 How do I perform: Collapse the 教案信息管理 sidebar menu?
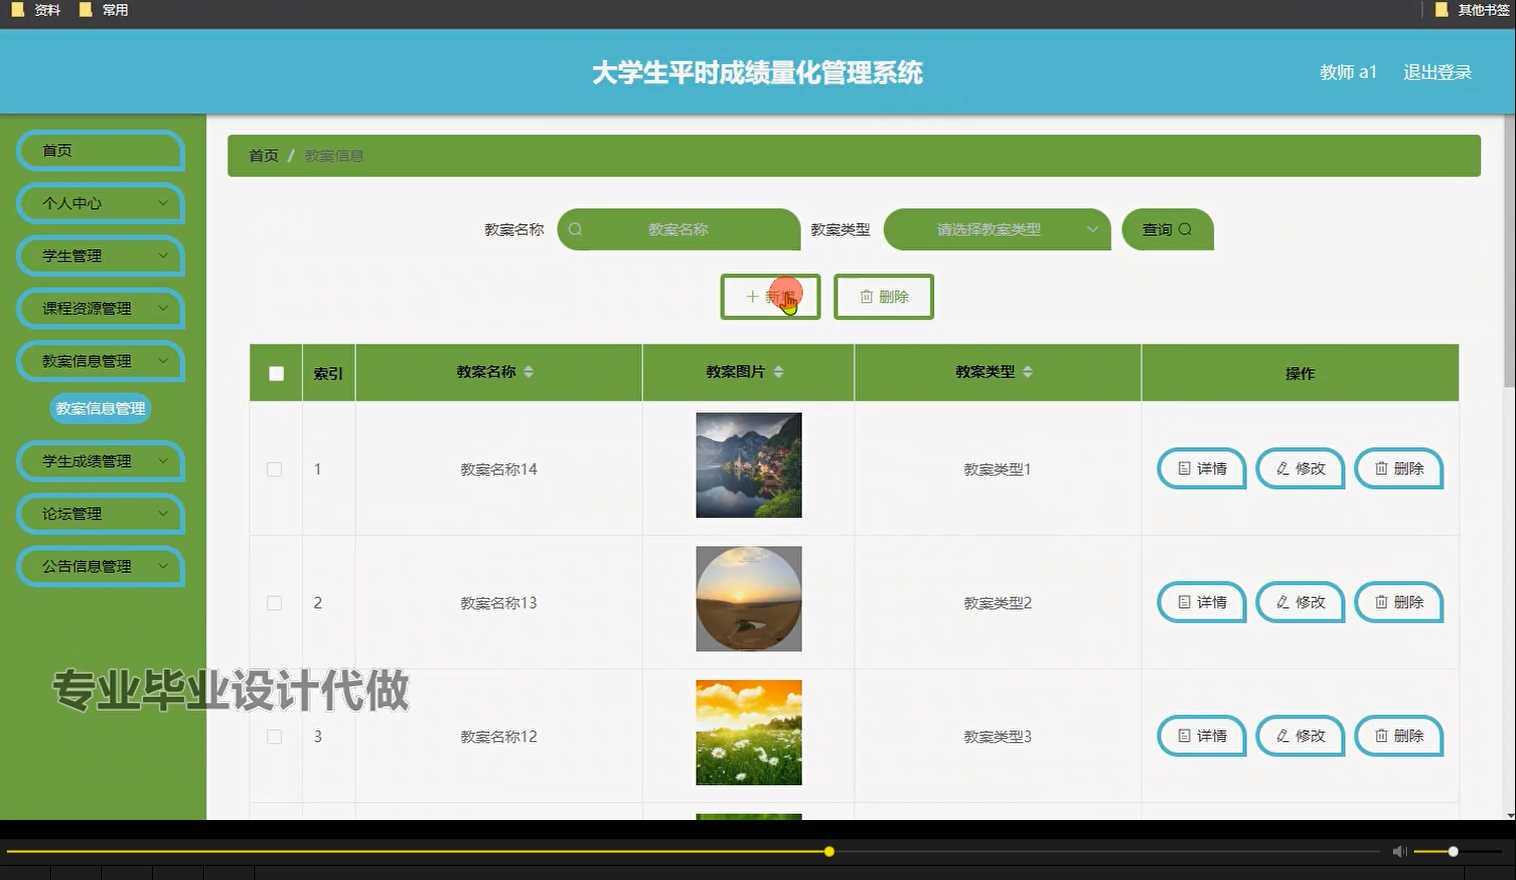point(99,361)
